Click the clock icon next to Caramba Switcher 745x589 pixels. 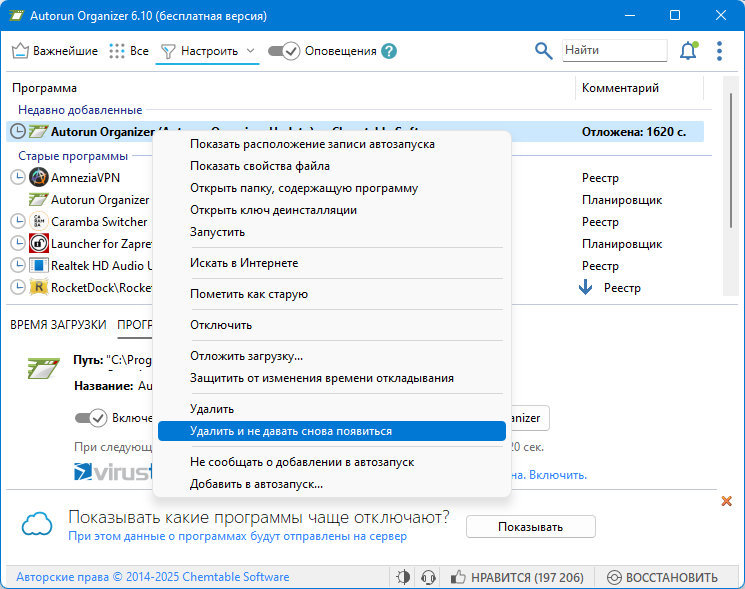pyautogui.click(x=18, y=221)
